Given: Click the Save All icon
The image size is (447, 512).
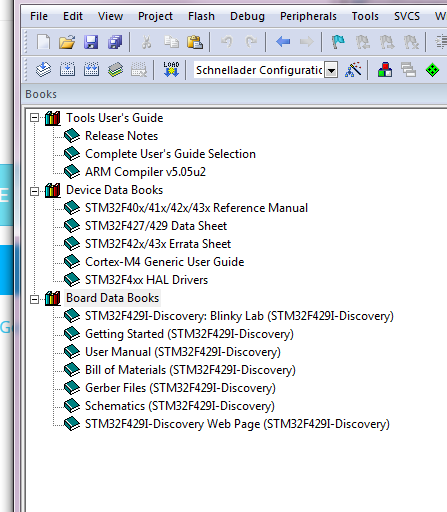Looking at the screenshot, I should point(115,42).
